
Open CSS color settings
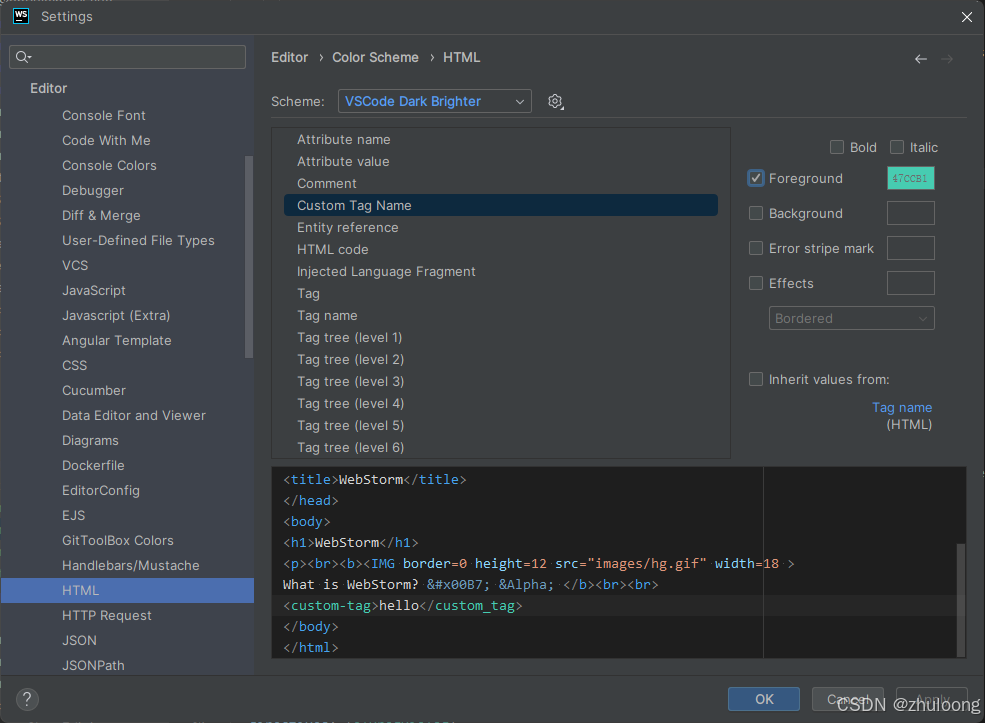[74, 366]
